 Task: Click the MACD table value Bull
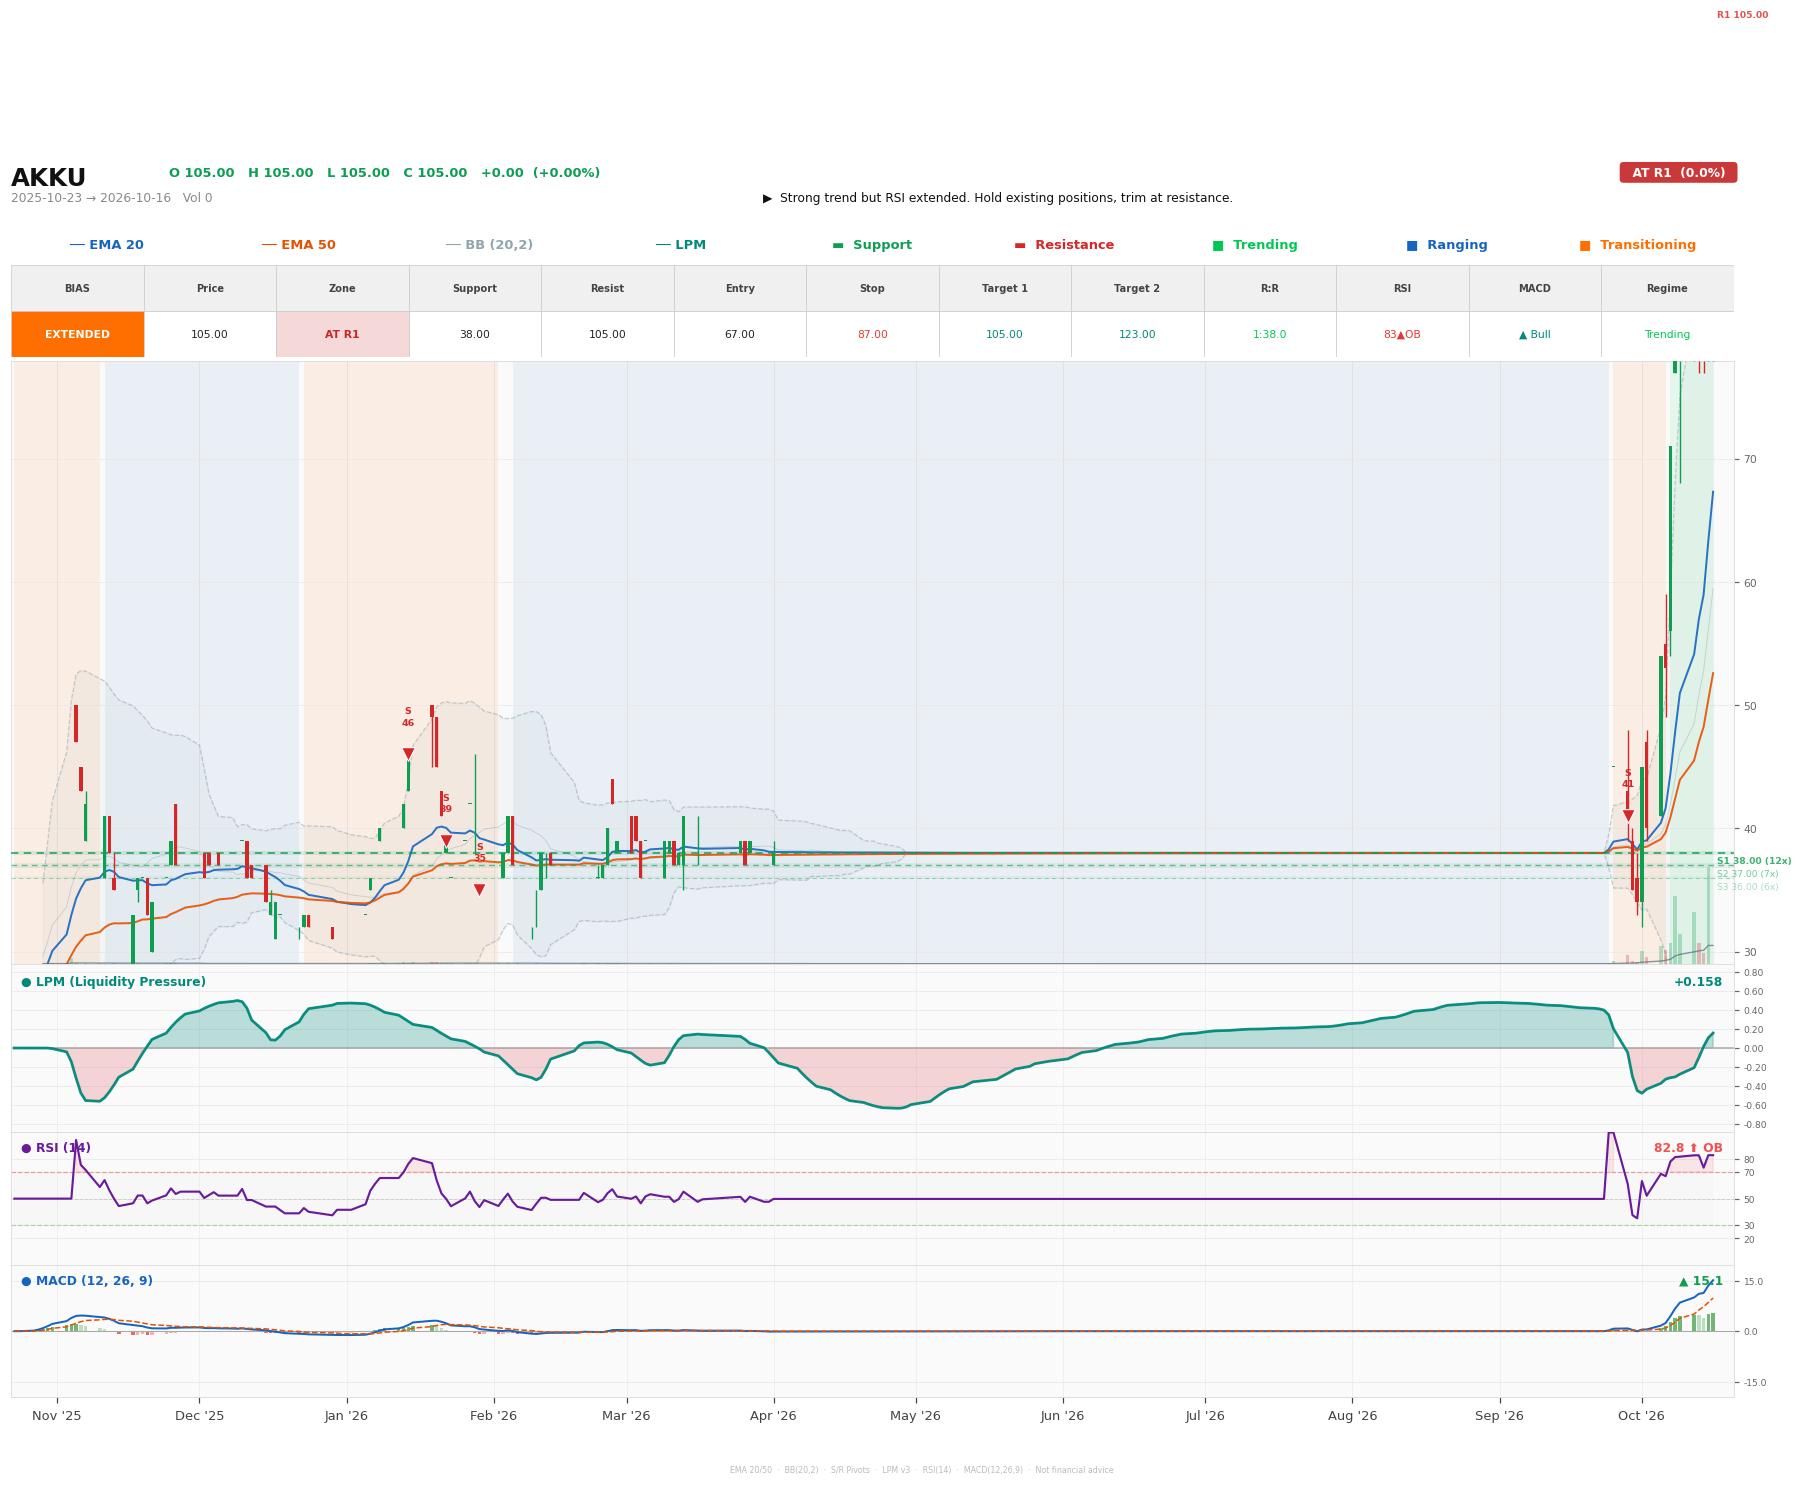[x=1535, y=334]
